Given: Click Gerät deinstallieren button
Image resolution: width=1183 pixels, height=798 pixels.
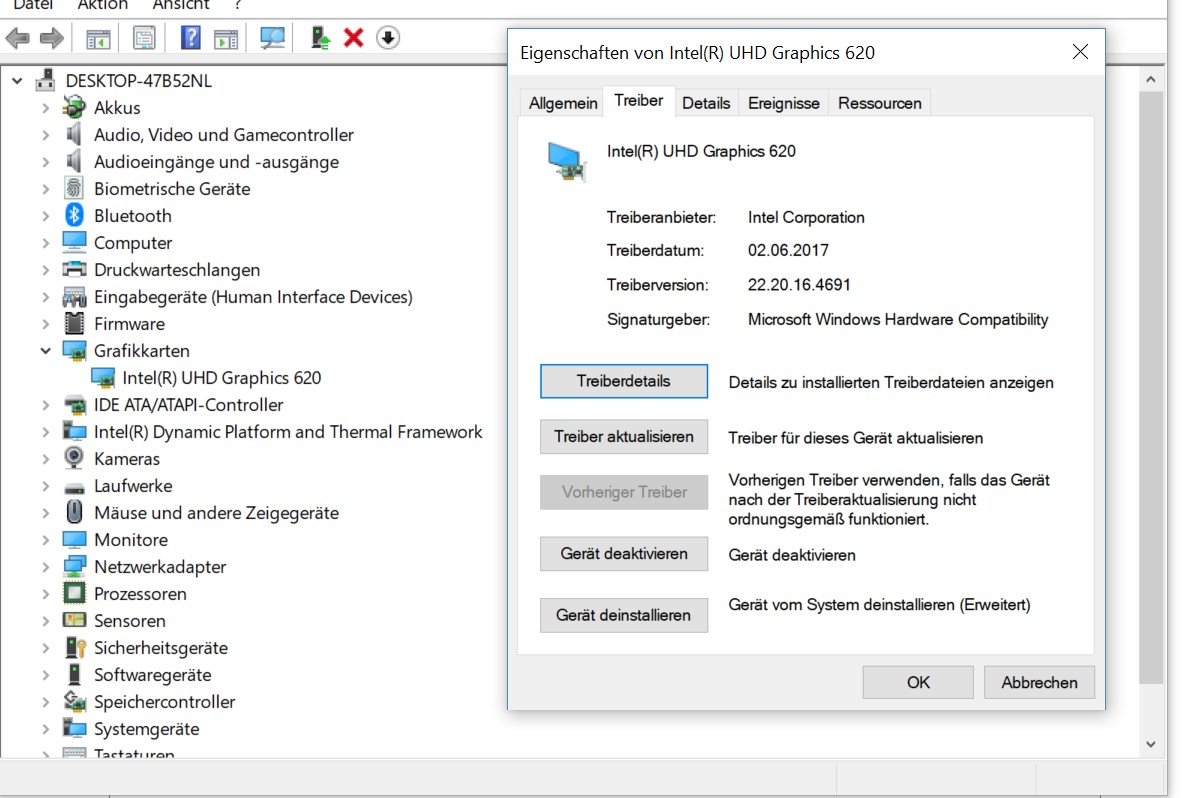Looking at the screenshot, I should [x=623, y=615].
